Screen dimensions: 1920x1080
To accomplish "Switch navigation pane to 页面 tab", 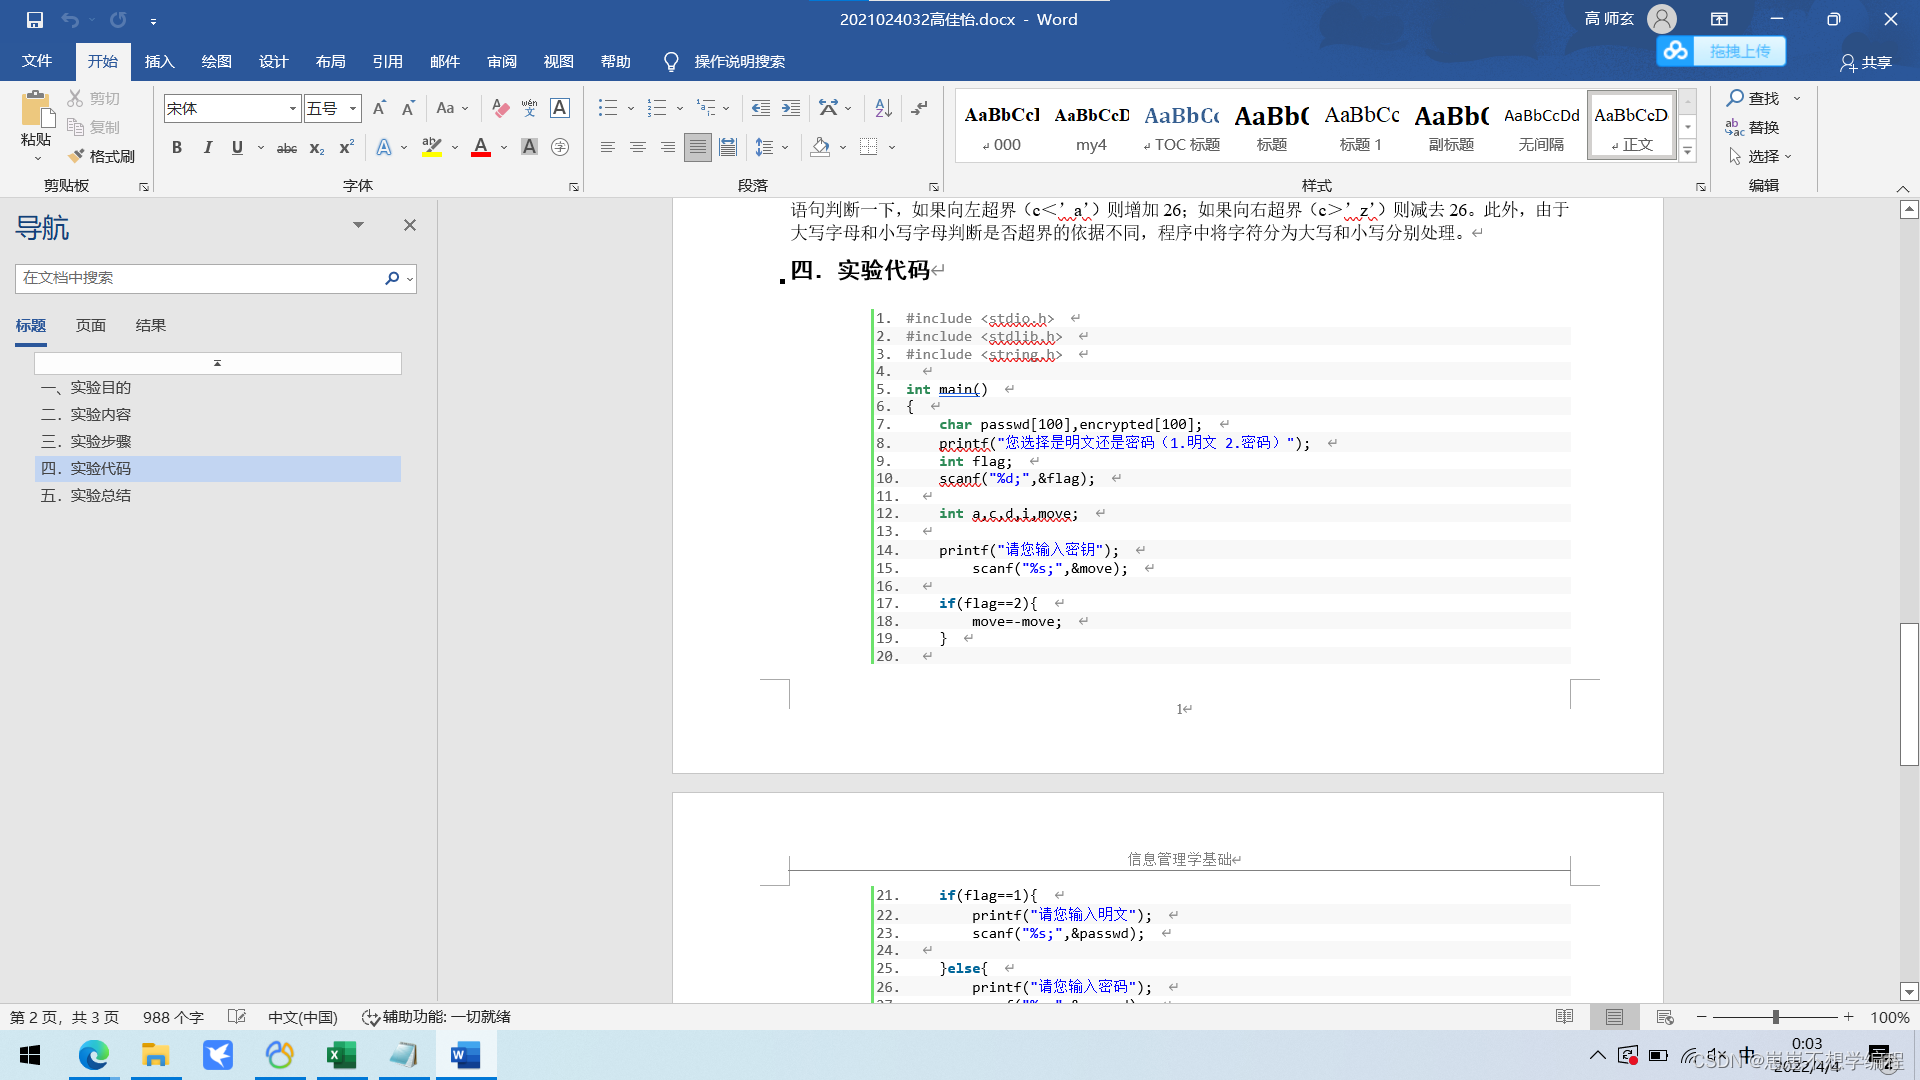I will pyautogui.click(x=90, y=326).
